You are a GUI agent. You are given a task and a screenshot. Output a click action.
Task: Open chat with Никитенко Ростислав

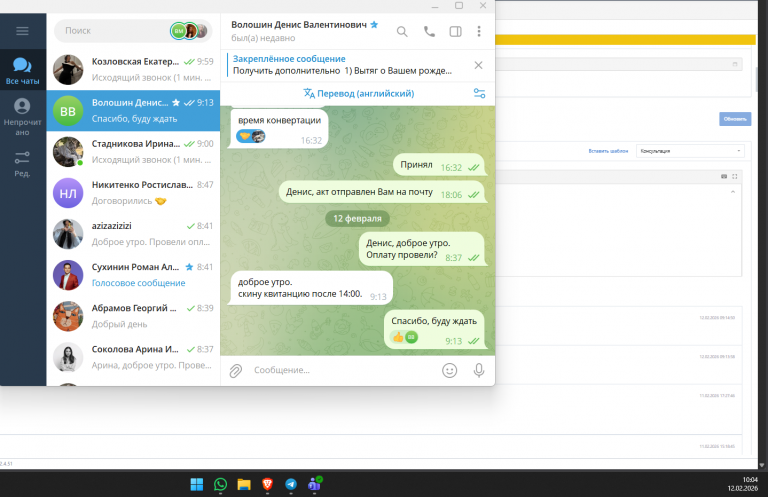[x=133, y=193]
